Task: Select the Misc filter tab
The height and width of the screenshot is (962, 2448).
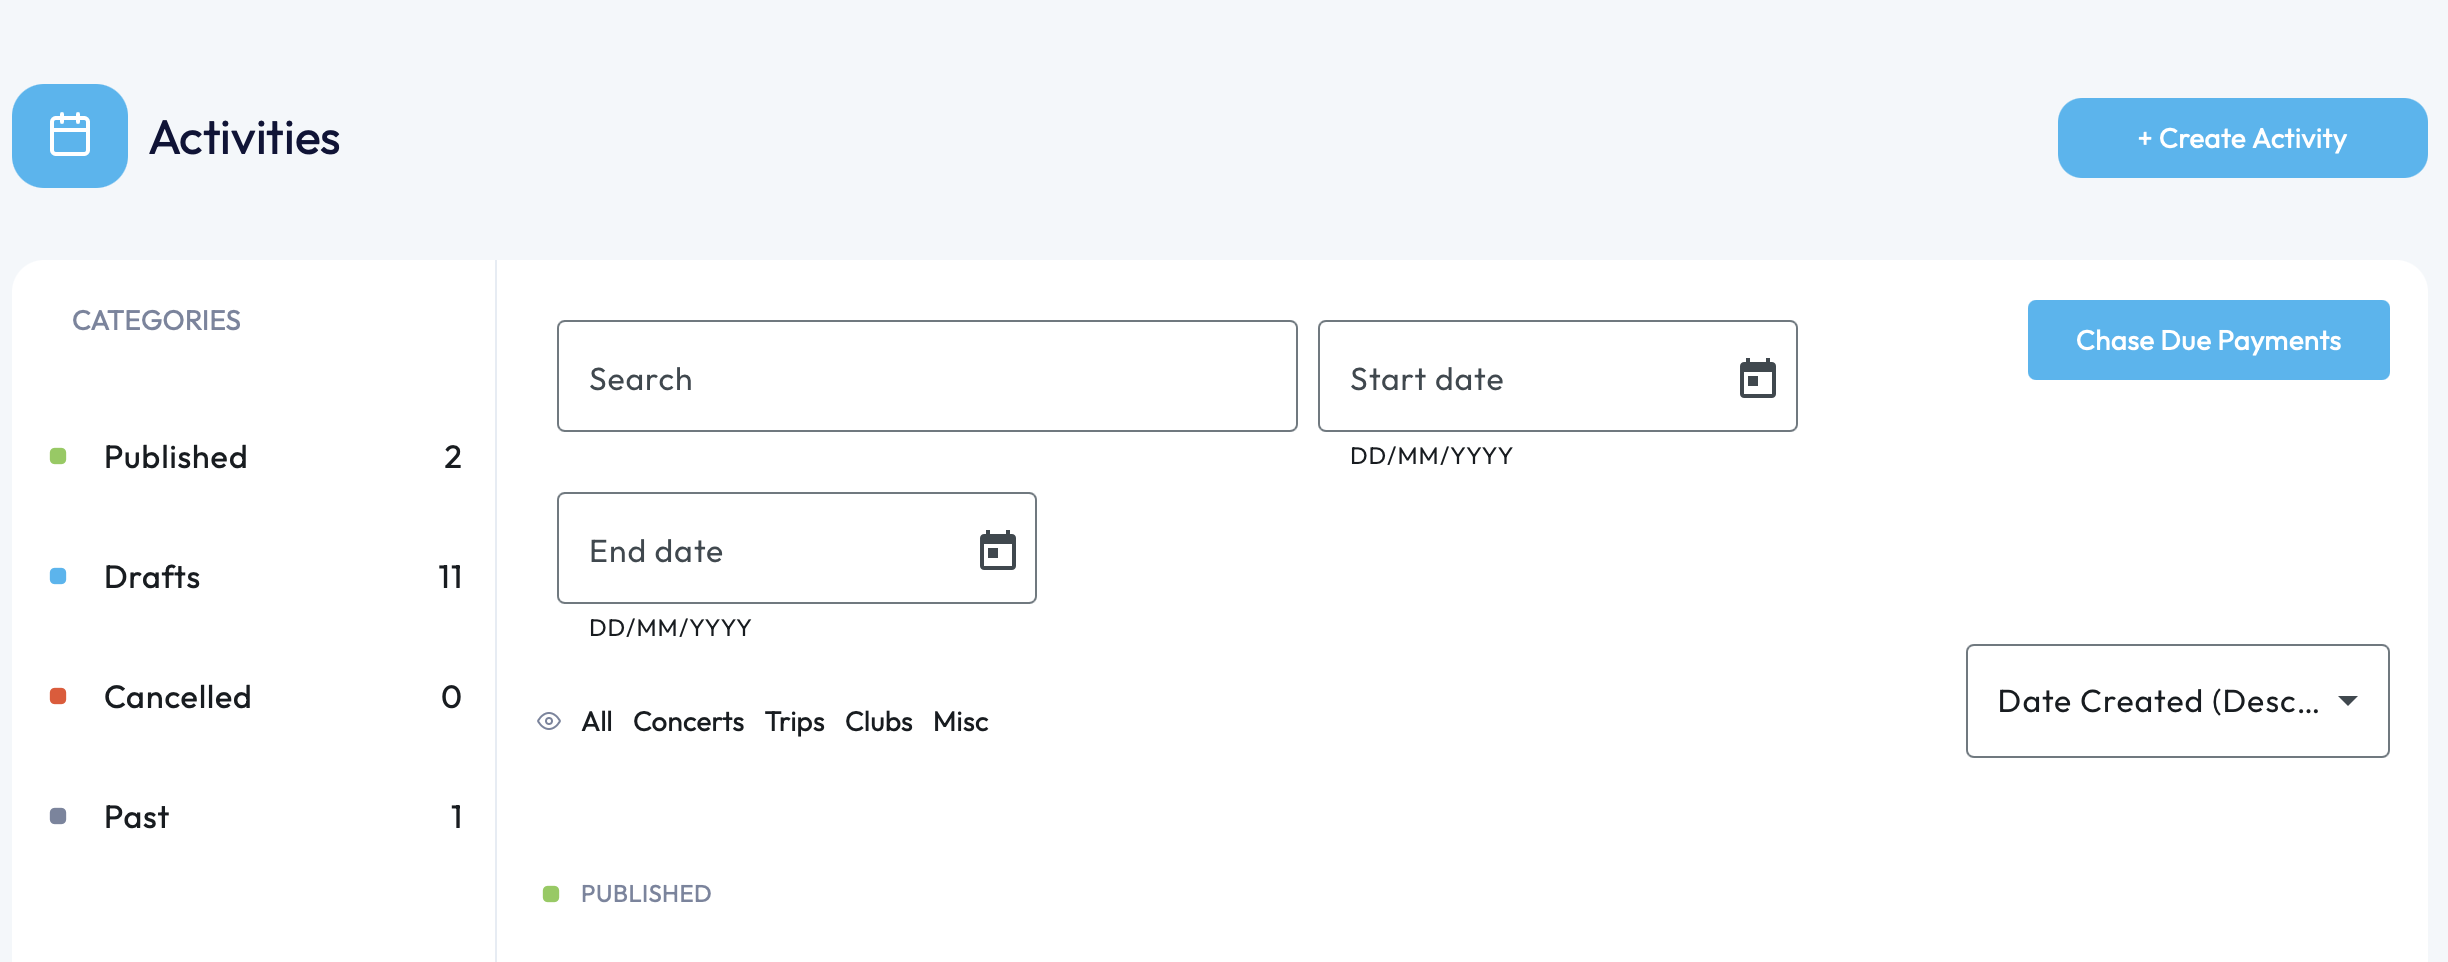Action: pos(960,721)
